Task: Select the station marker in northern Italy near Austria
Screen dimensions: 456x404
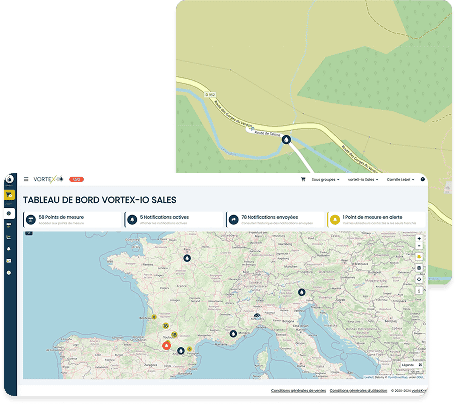Action: [x=302, y=292]
